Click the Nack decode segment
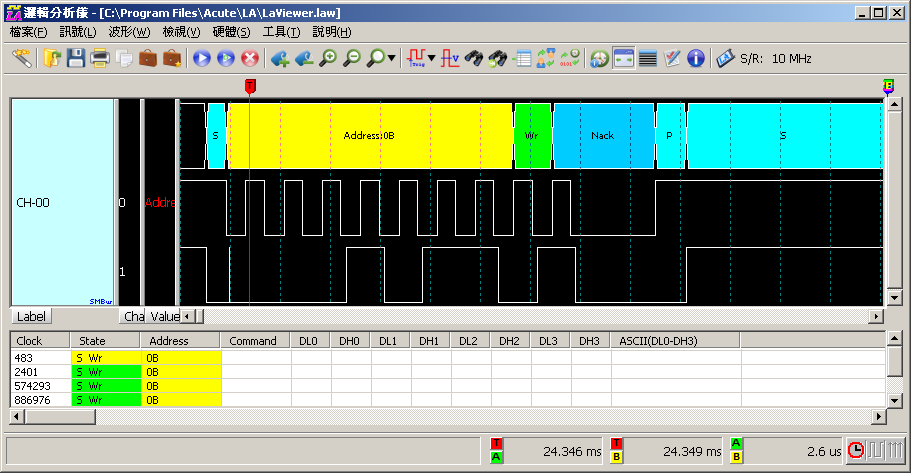Viewport: 911px width, 473px height. pos(604,136)
